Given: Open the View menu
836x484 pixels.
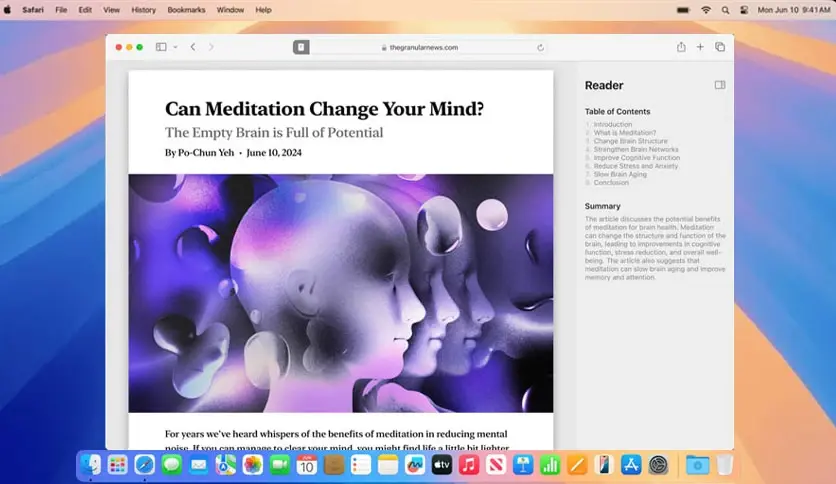Looking at the screenshot, I should pos(111,10).
